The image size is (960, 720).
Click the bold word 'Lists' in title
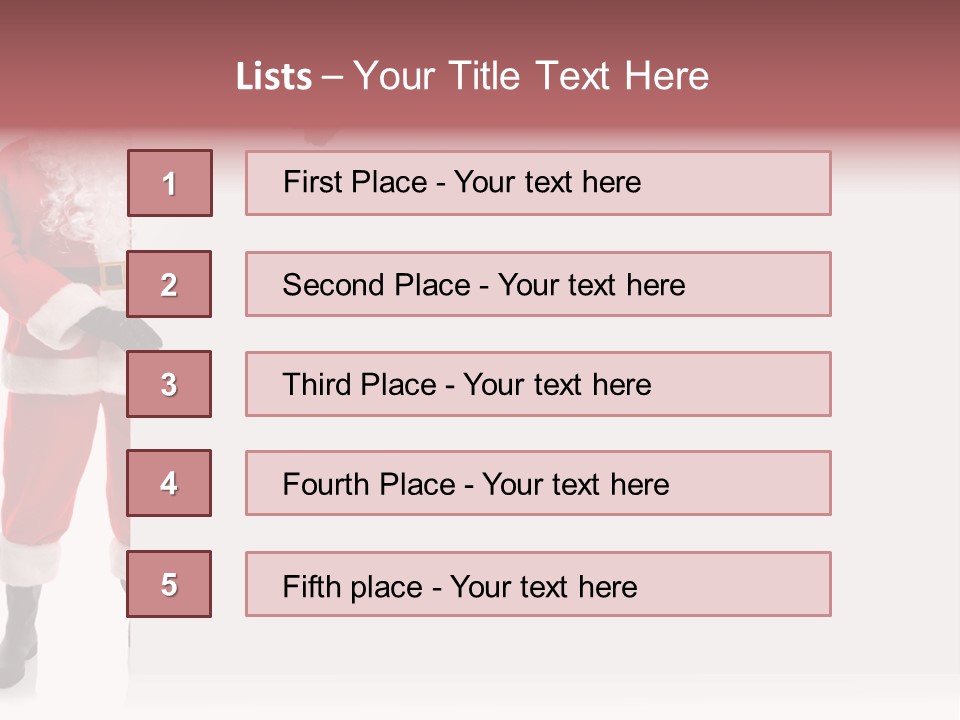coord(274,77)
